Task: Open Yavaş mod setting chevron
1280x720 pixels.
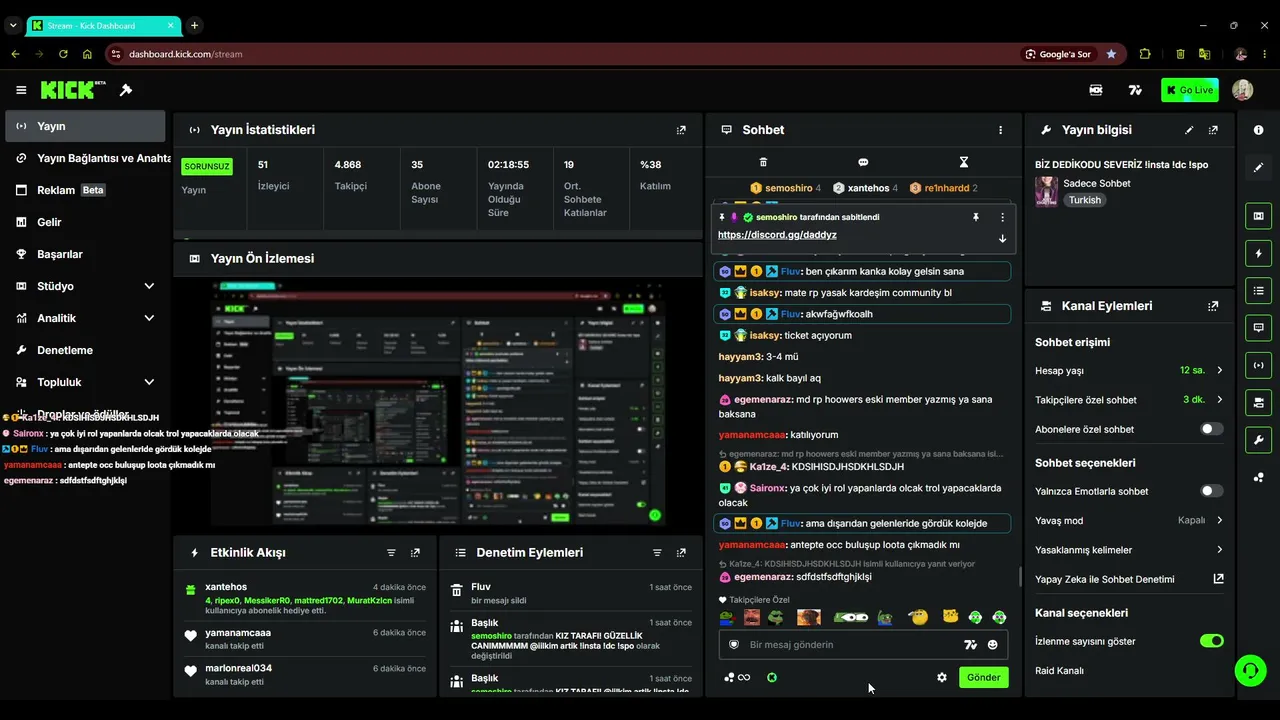Action: [1219, 520]
